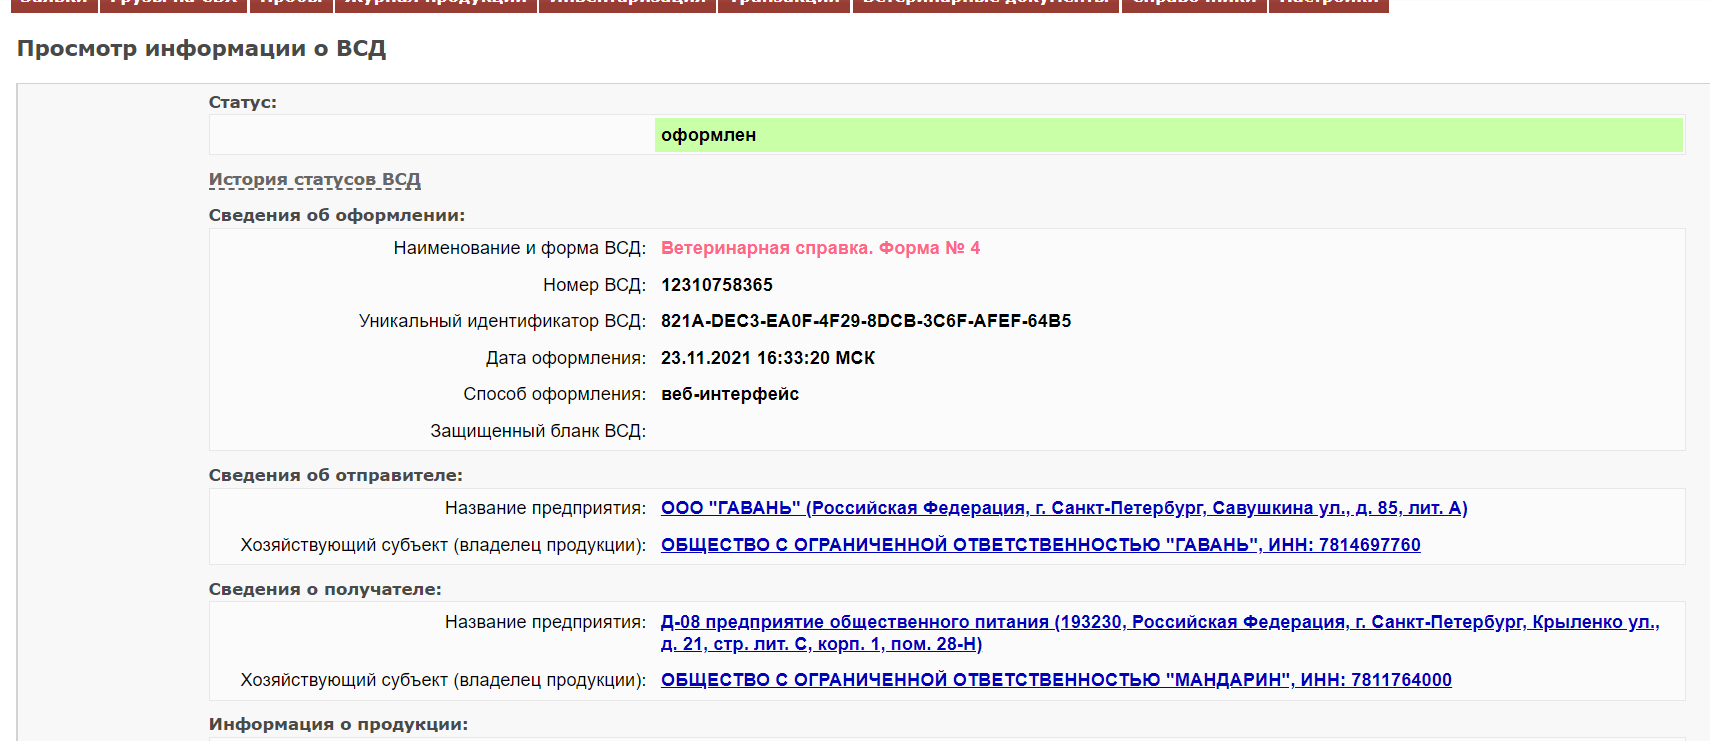Open sender owner link with ИНН 7814697760
The height and width of the screenshot is (741, 1710).
(1040, 545)
